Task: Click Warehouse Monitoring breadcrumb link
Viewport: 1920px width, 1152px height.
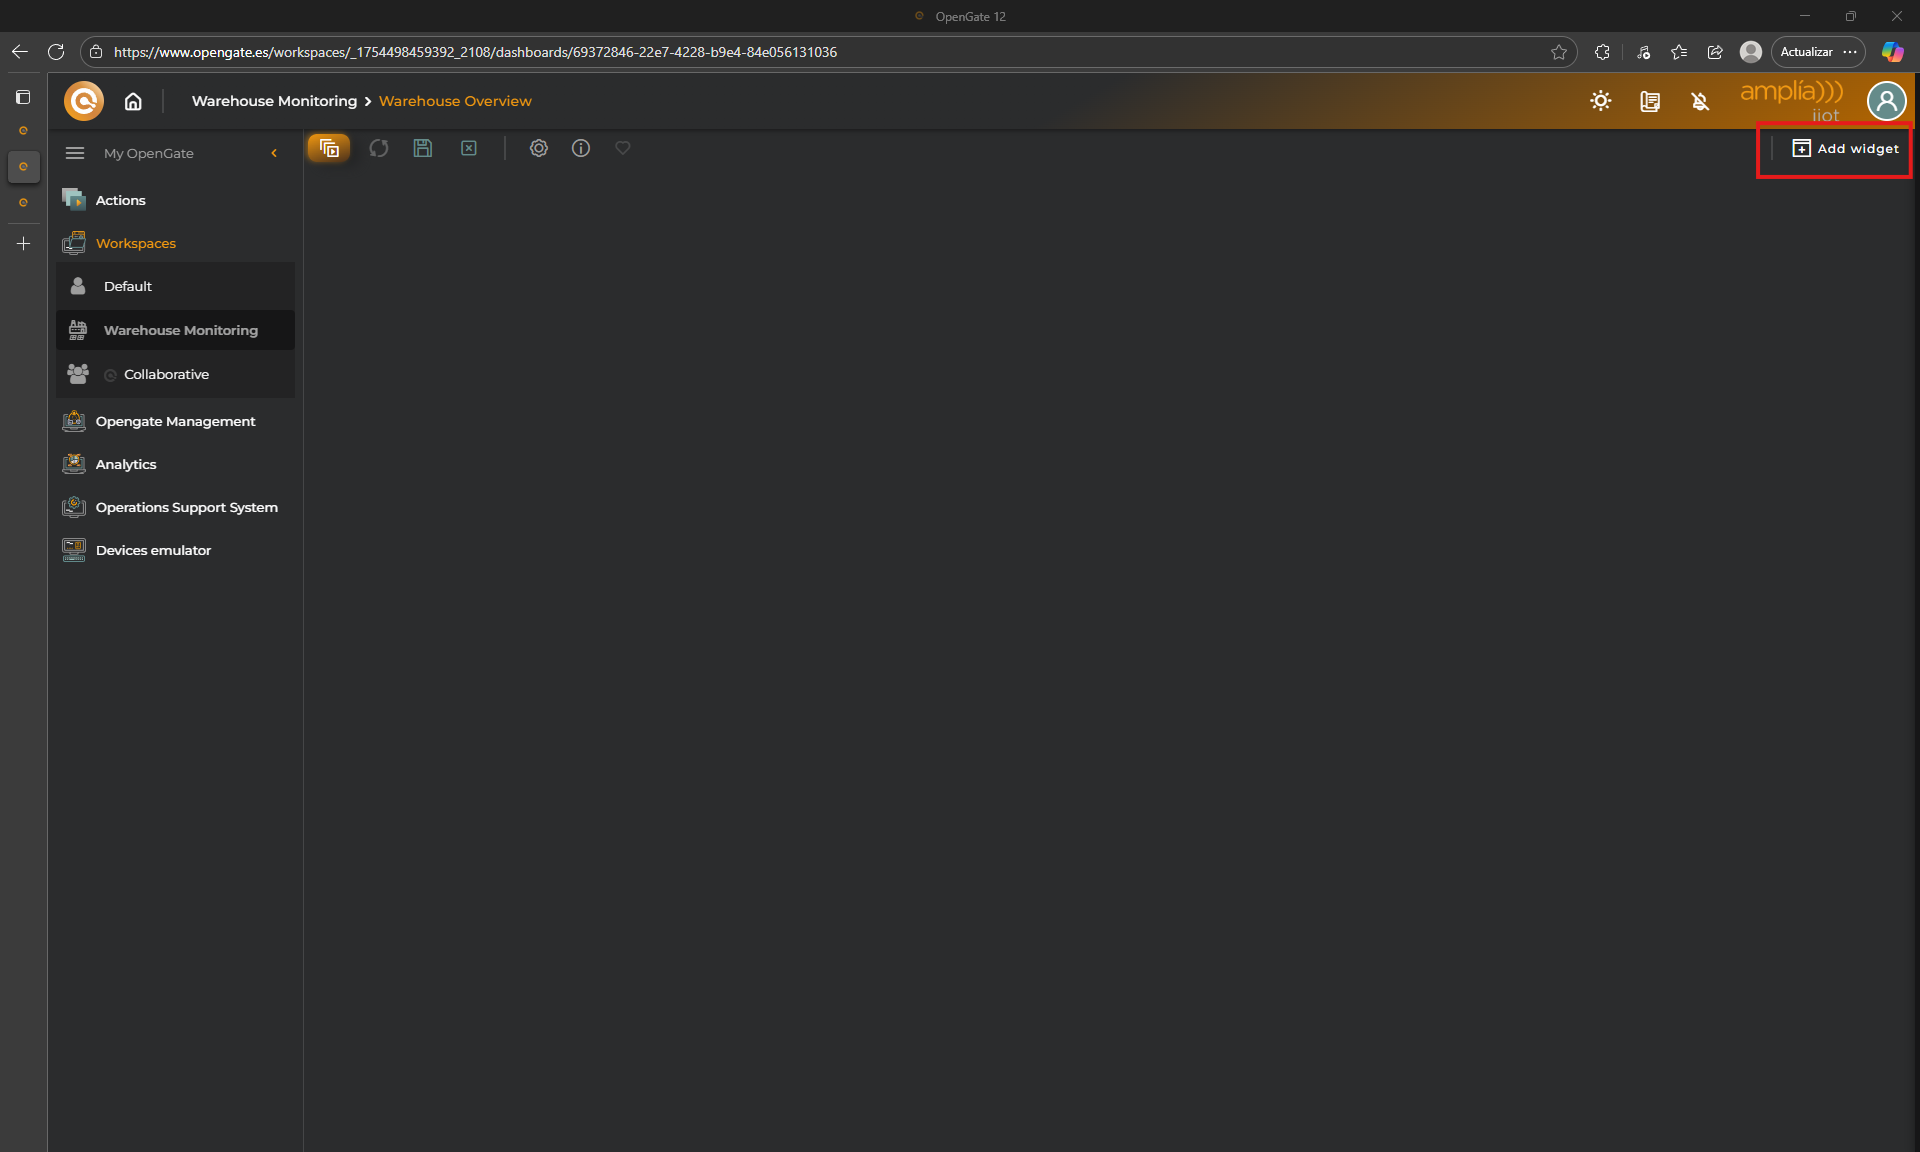Action: pyautogui.click(x=274, y=101)
